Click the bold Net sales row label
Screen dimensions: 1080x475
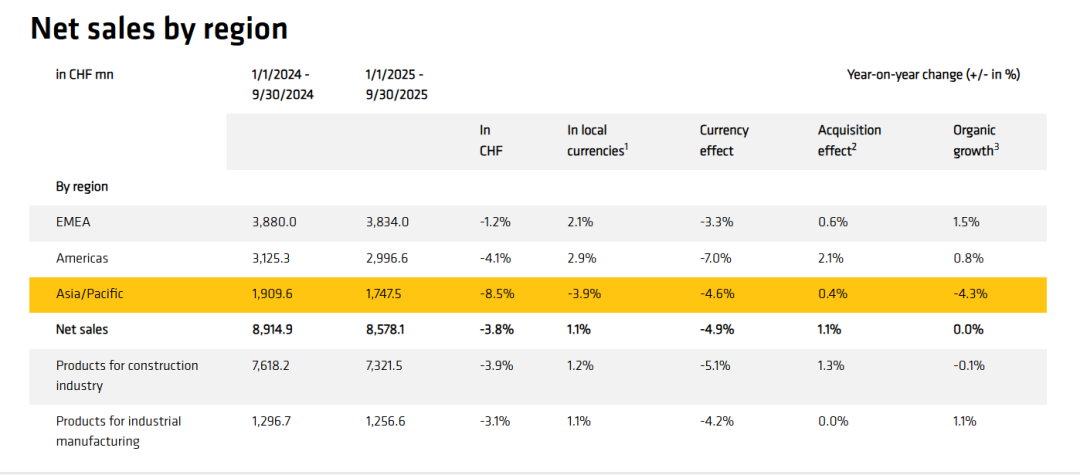(x=83, y=329)
